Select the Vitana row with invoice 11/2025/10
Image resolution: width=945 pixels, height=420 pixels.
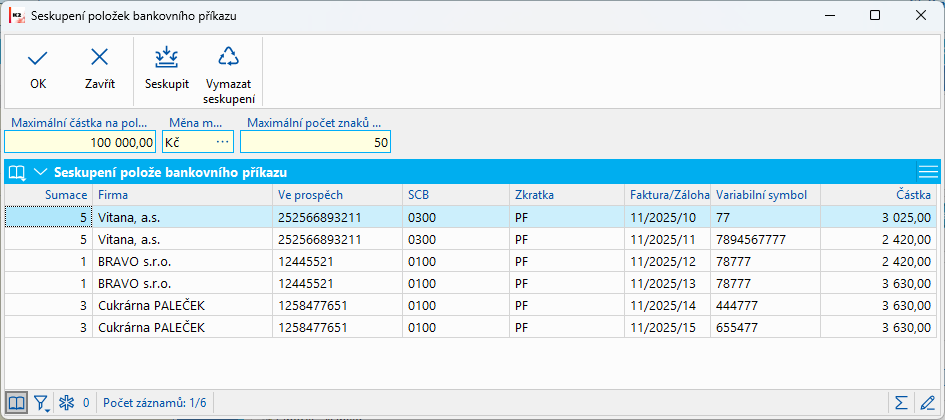472,217
